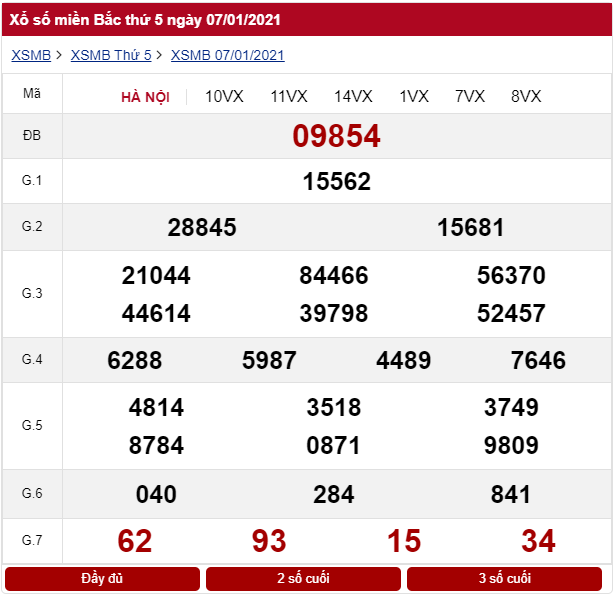Select the G.4 number 5987

pyautogui.click(x=269, y=360)
